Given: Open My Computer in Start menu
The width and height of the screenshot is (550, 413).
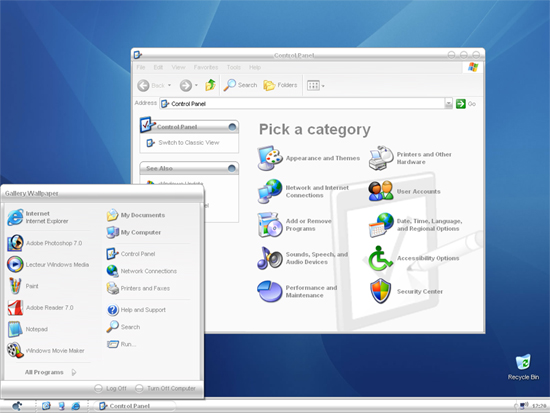Looking at the screenshot, I should coord(134,232).
